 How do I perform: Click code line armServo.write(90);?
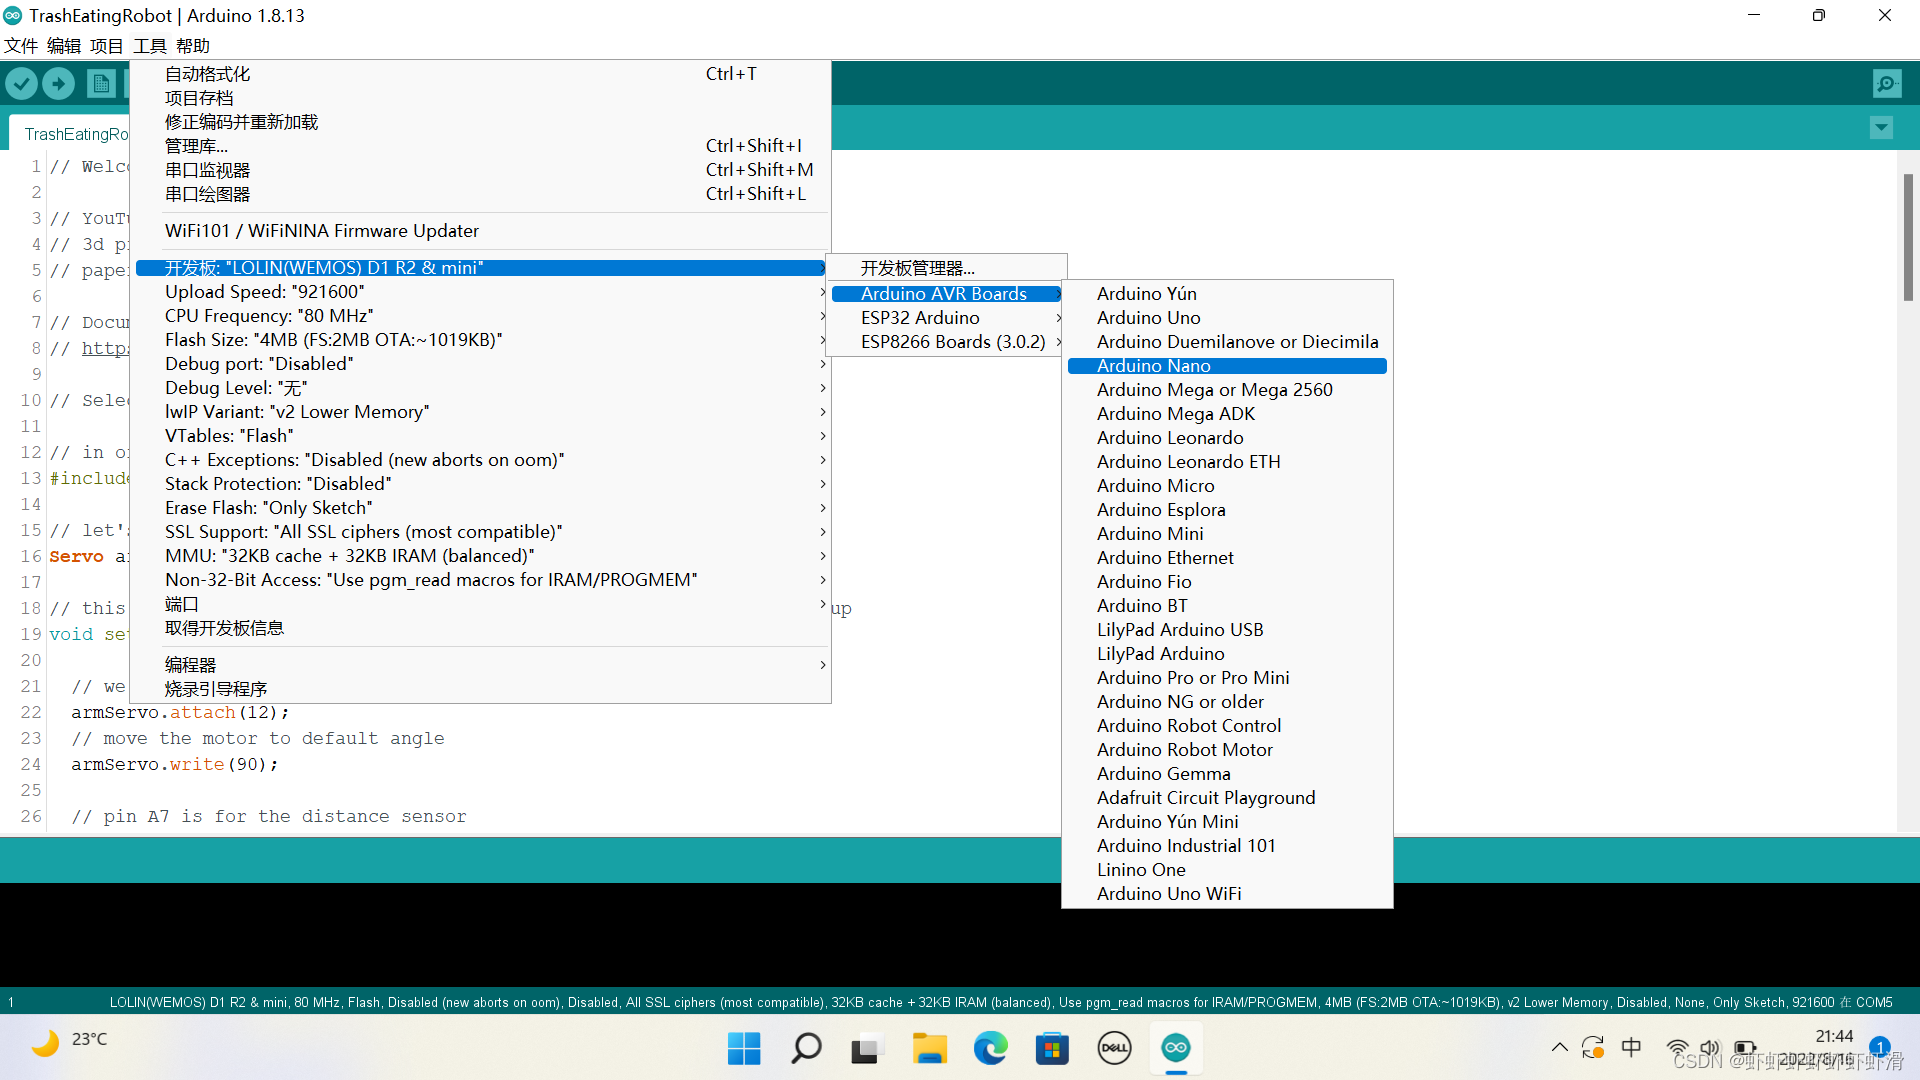[175, 764]
